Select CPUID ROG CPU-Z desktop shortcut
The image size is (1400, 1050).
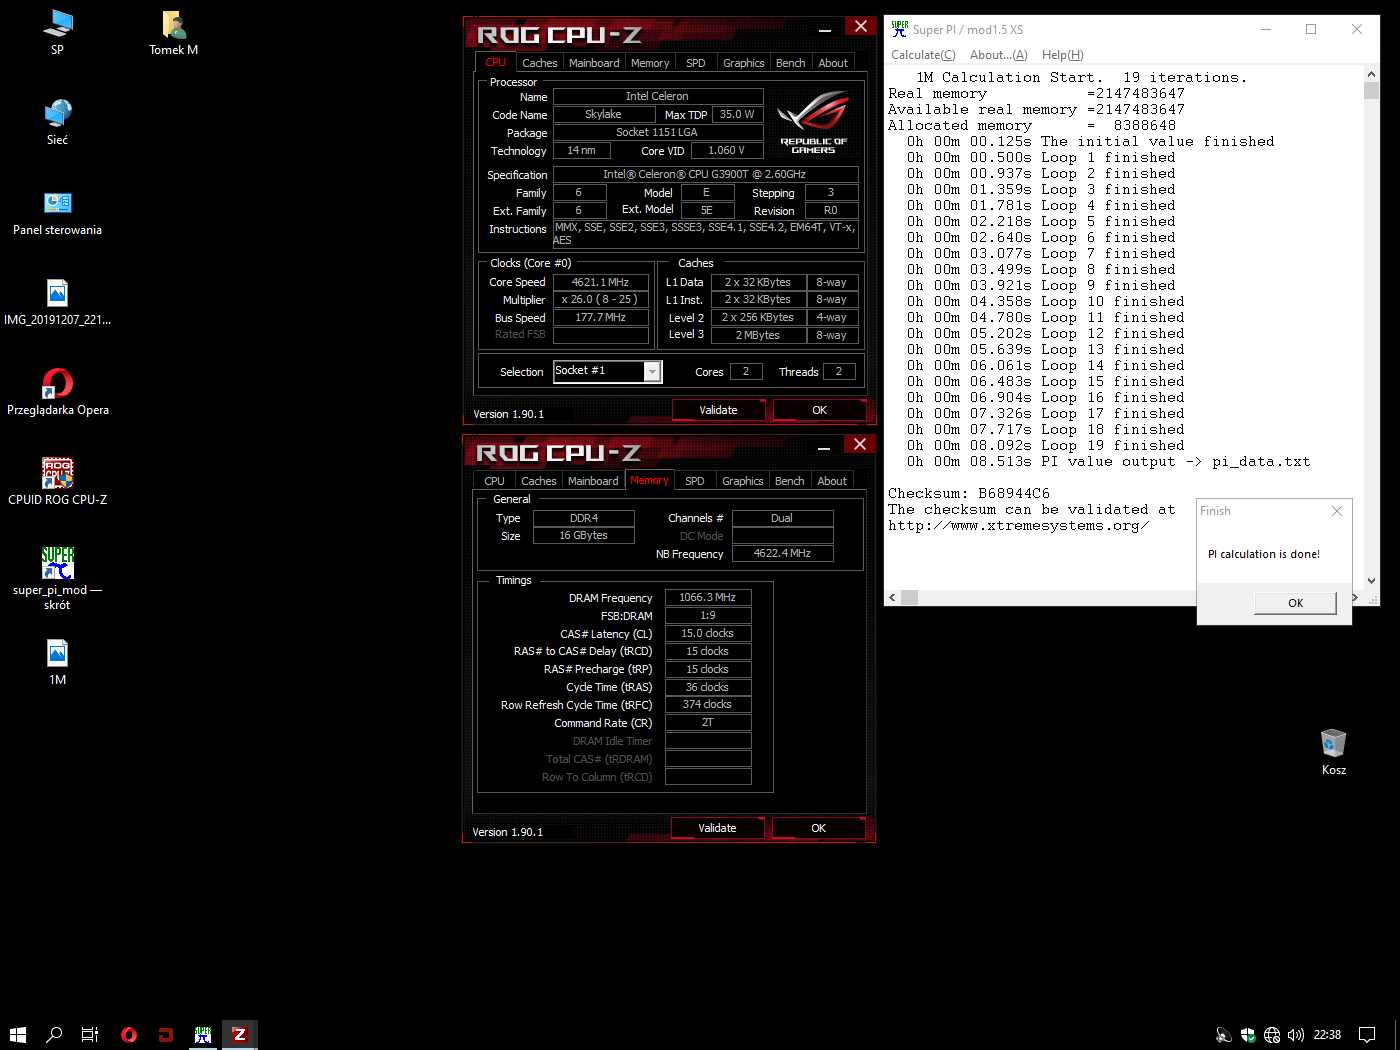57,482
